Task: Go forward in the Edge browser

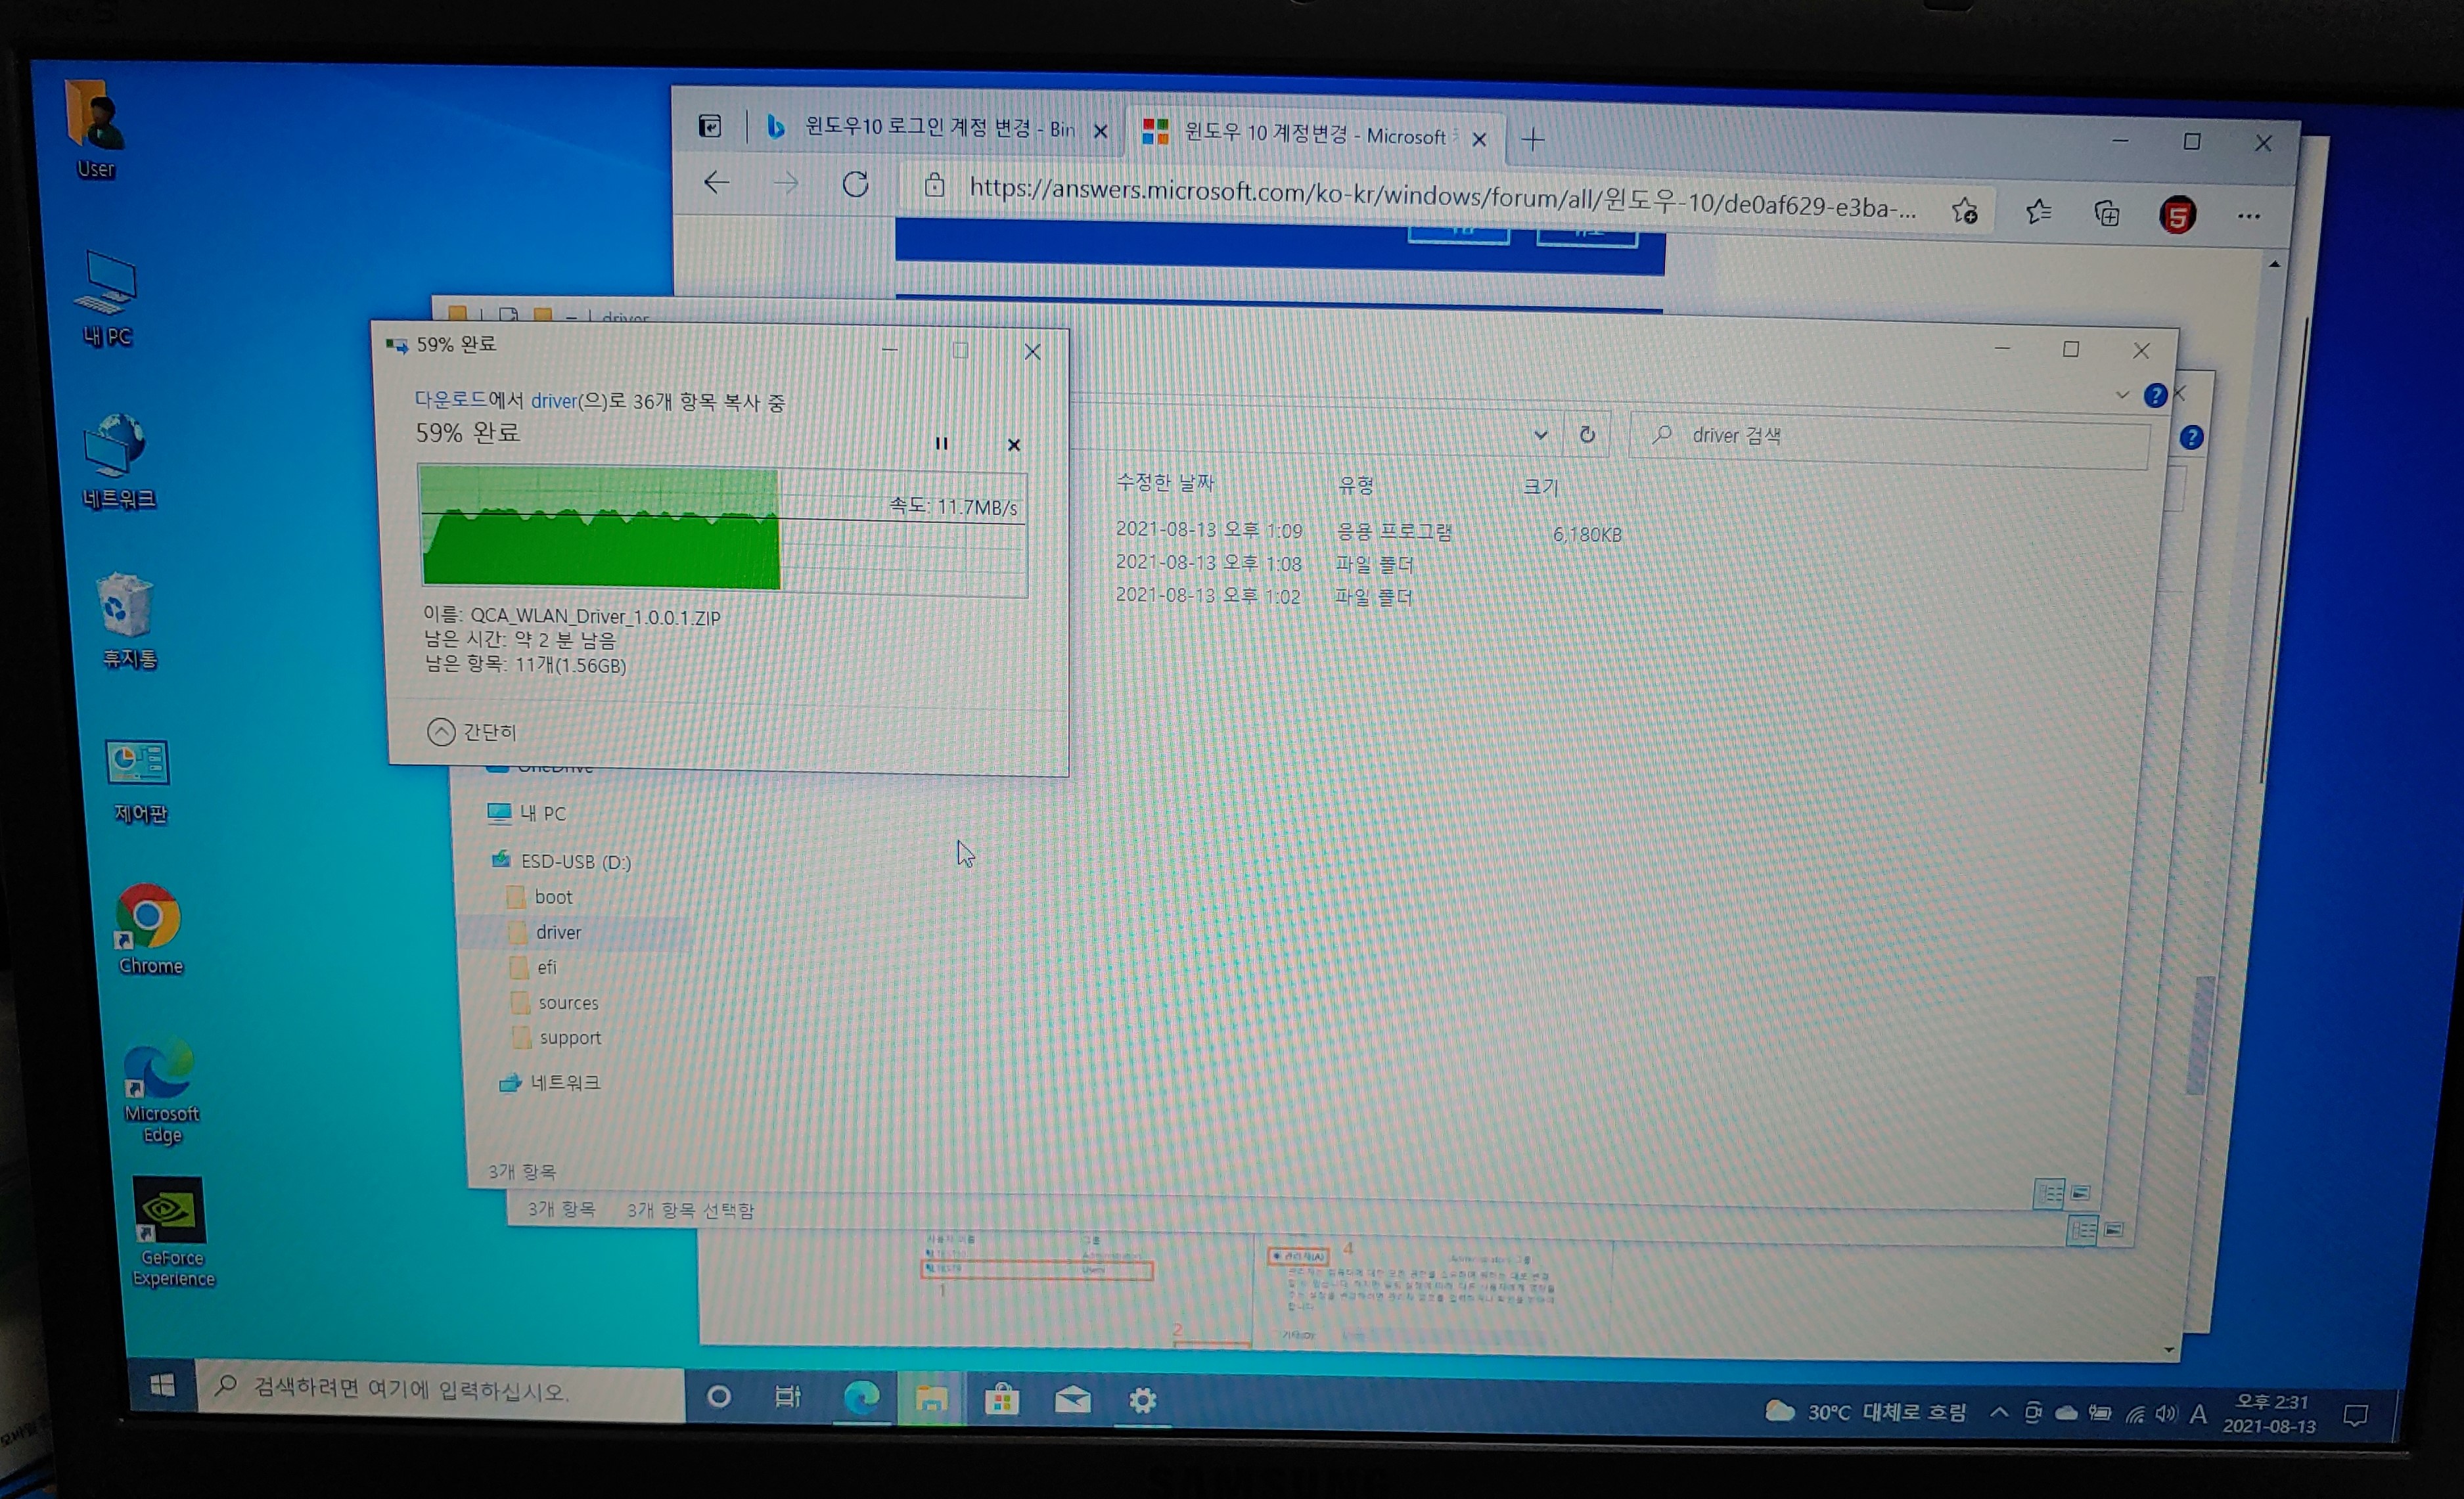Action: [786, 183]
